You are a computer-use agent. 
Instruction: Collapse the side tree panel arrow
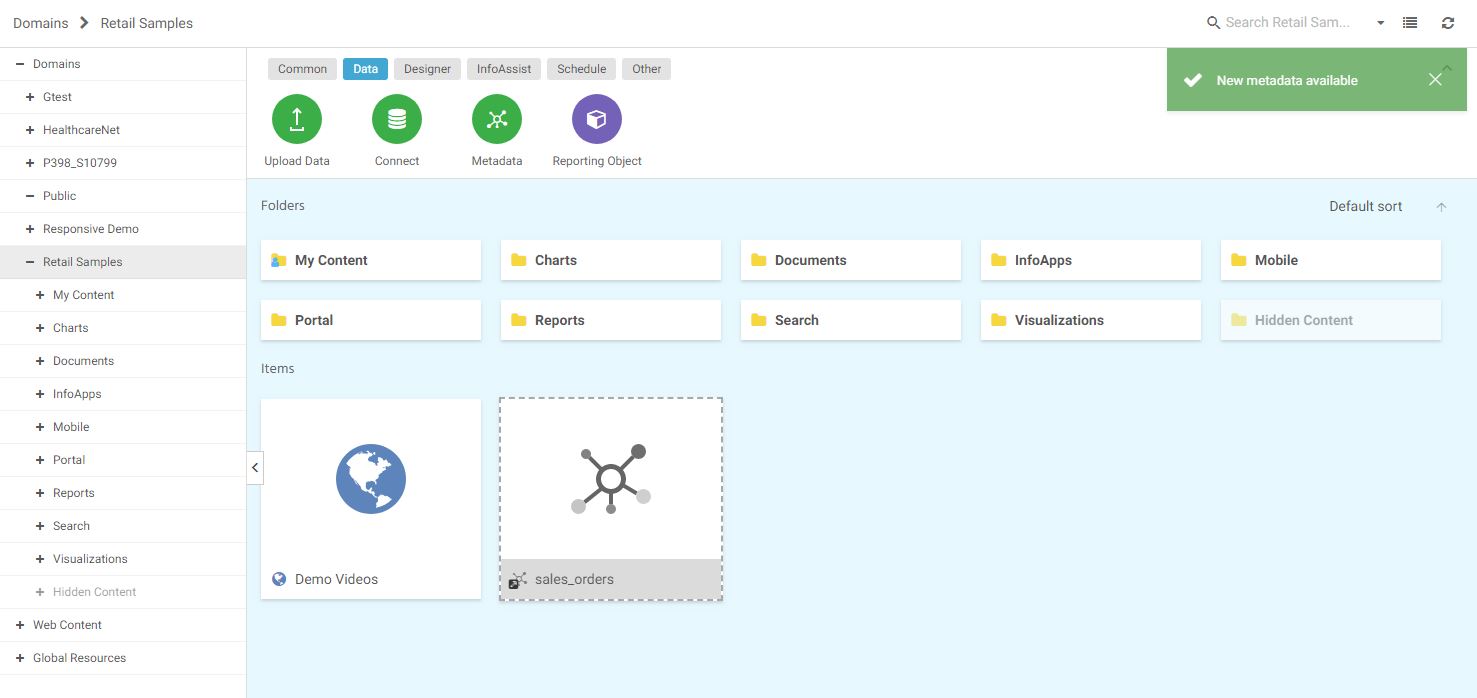(255, 467)
